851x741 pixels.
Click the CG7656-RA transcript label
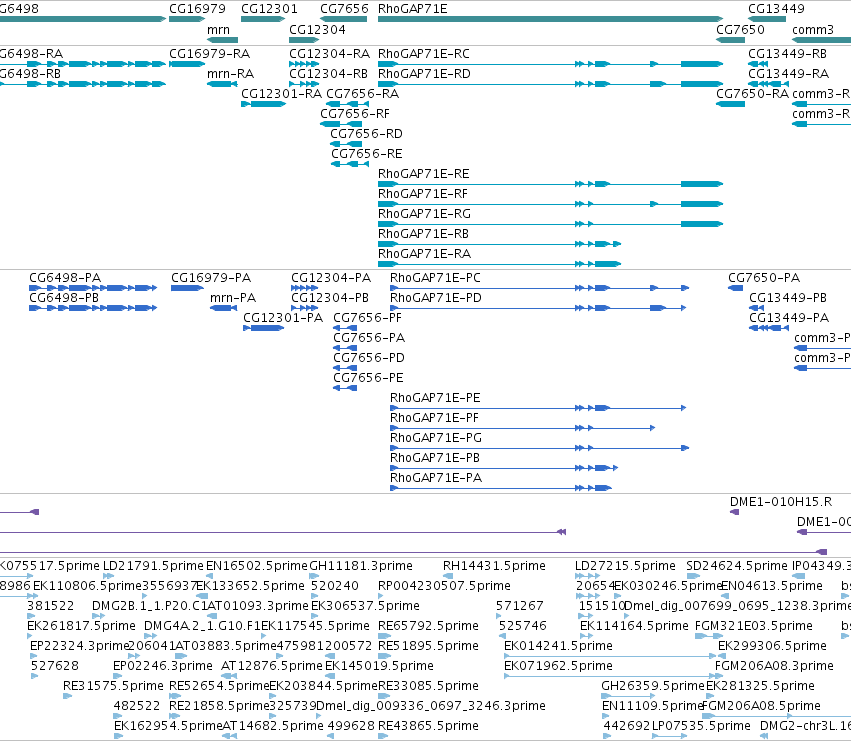coord(363,94)
